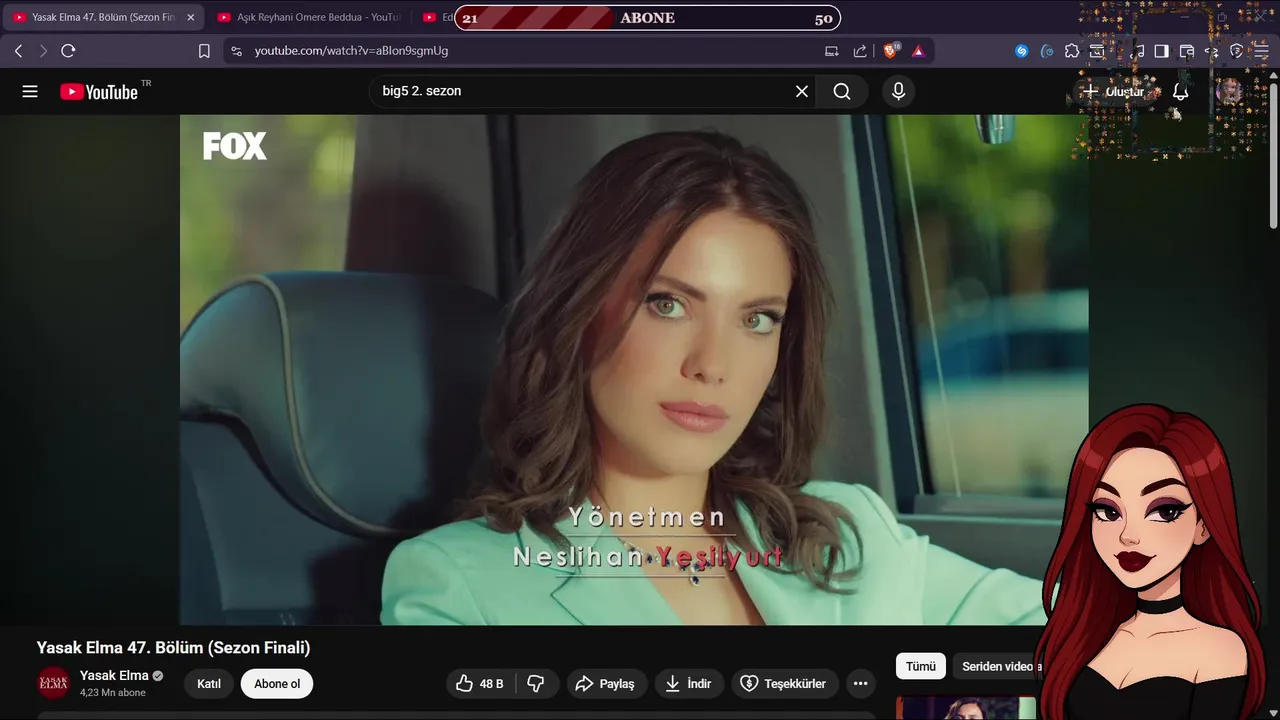Open the Yasak Elma channel name

tap(114, 675)
